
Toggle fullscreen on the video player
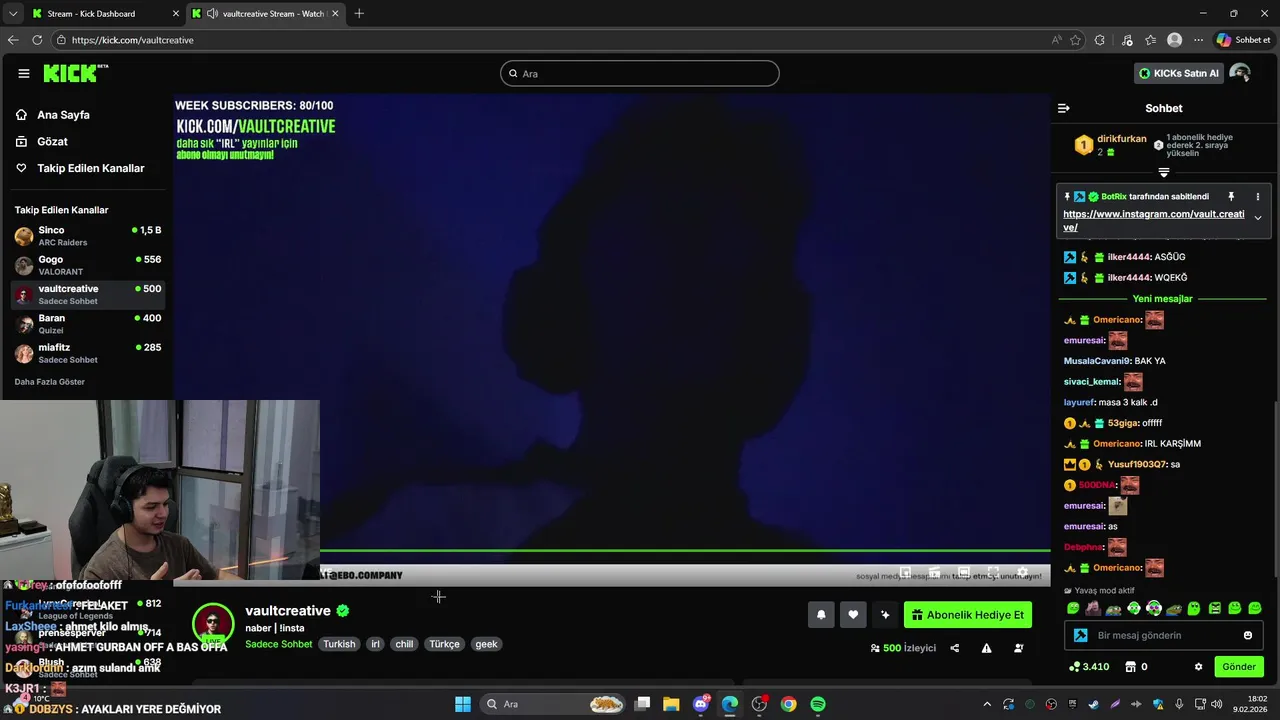993,574
